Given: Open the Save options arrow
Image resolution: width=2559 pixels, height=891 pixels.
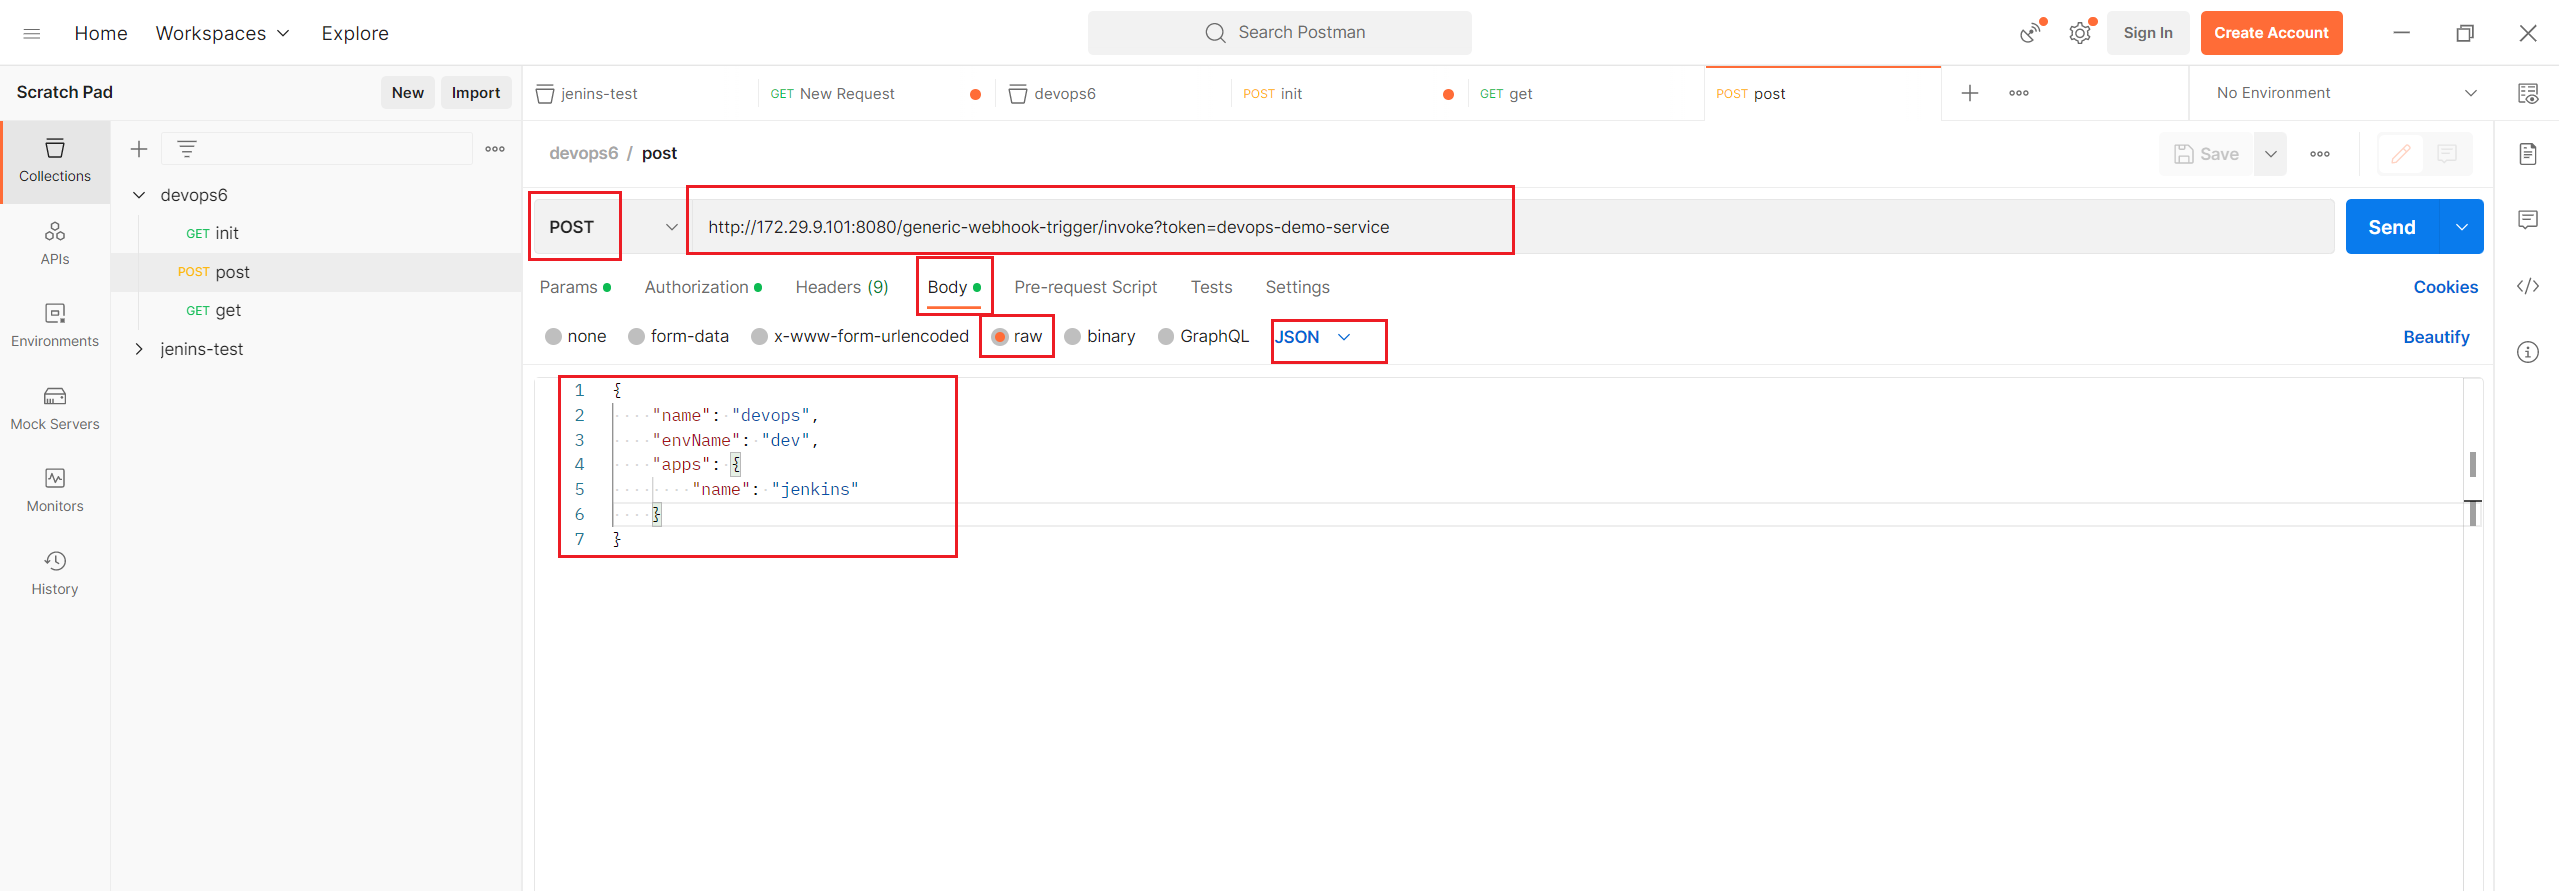Looking at the screenshot, I should click(x=2271, y=154).
